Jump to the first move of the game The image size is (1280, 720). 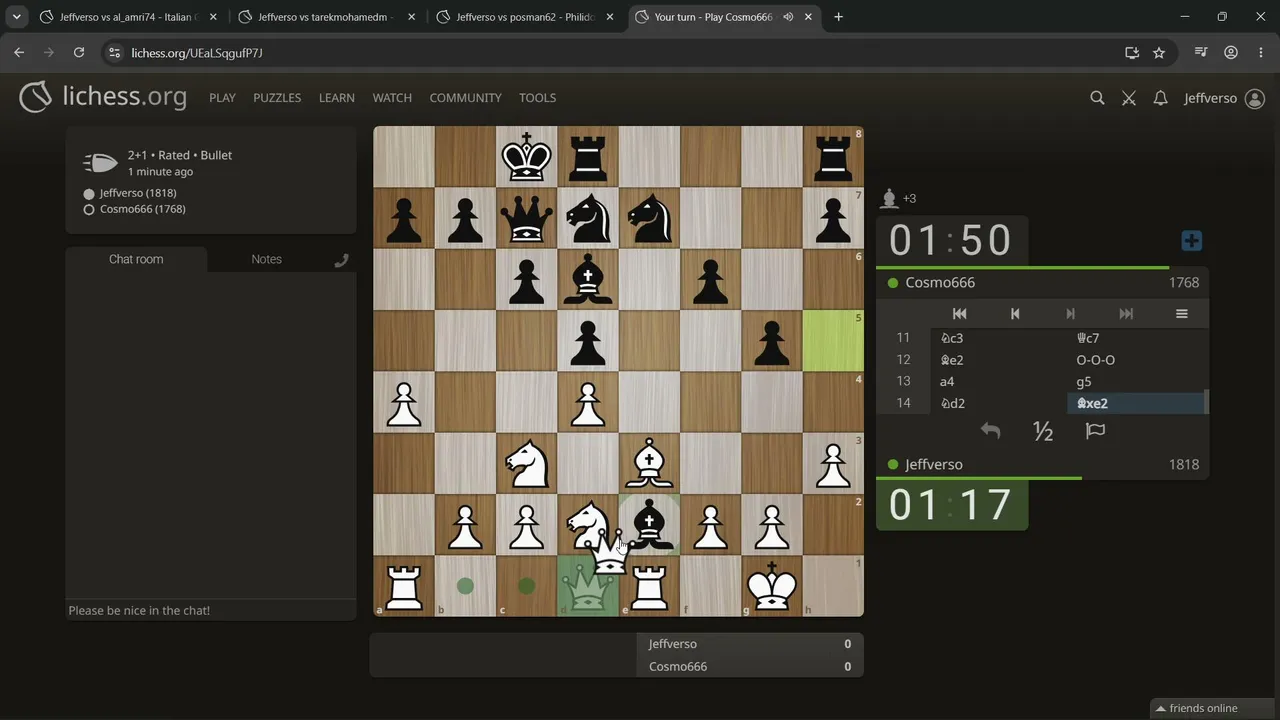pyautogui.click(x=959, y=314)
